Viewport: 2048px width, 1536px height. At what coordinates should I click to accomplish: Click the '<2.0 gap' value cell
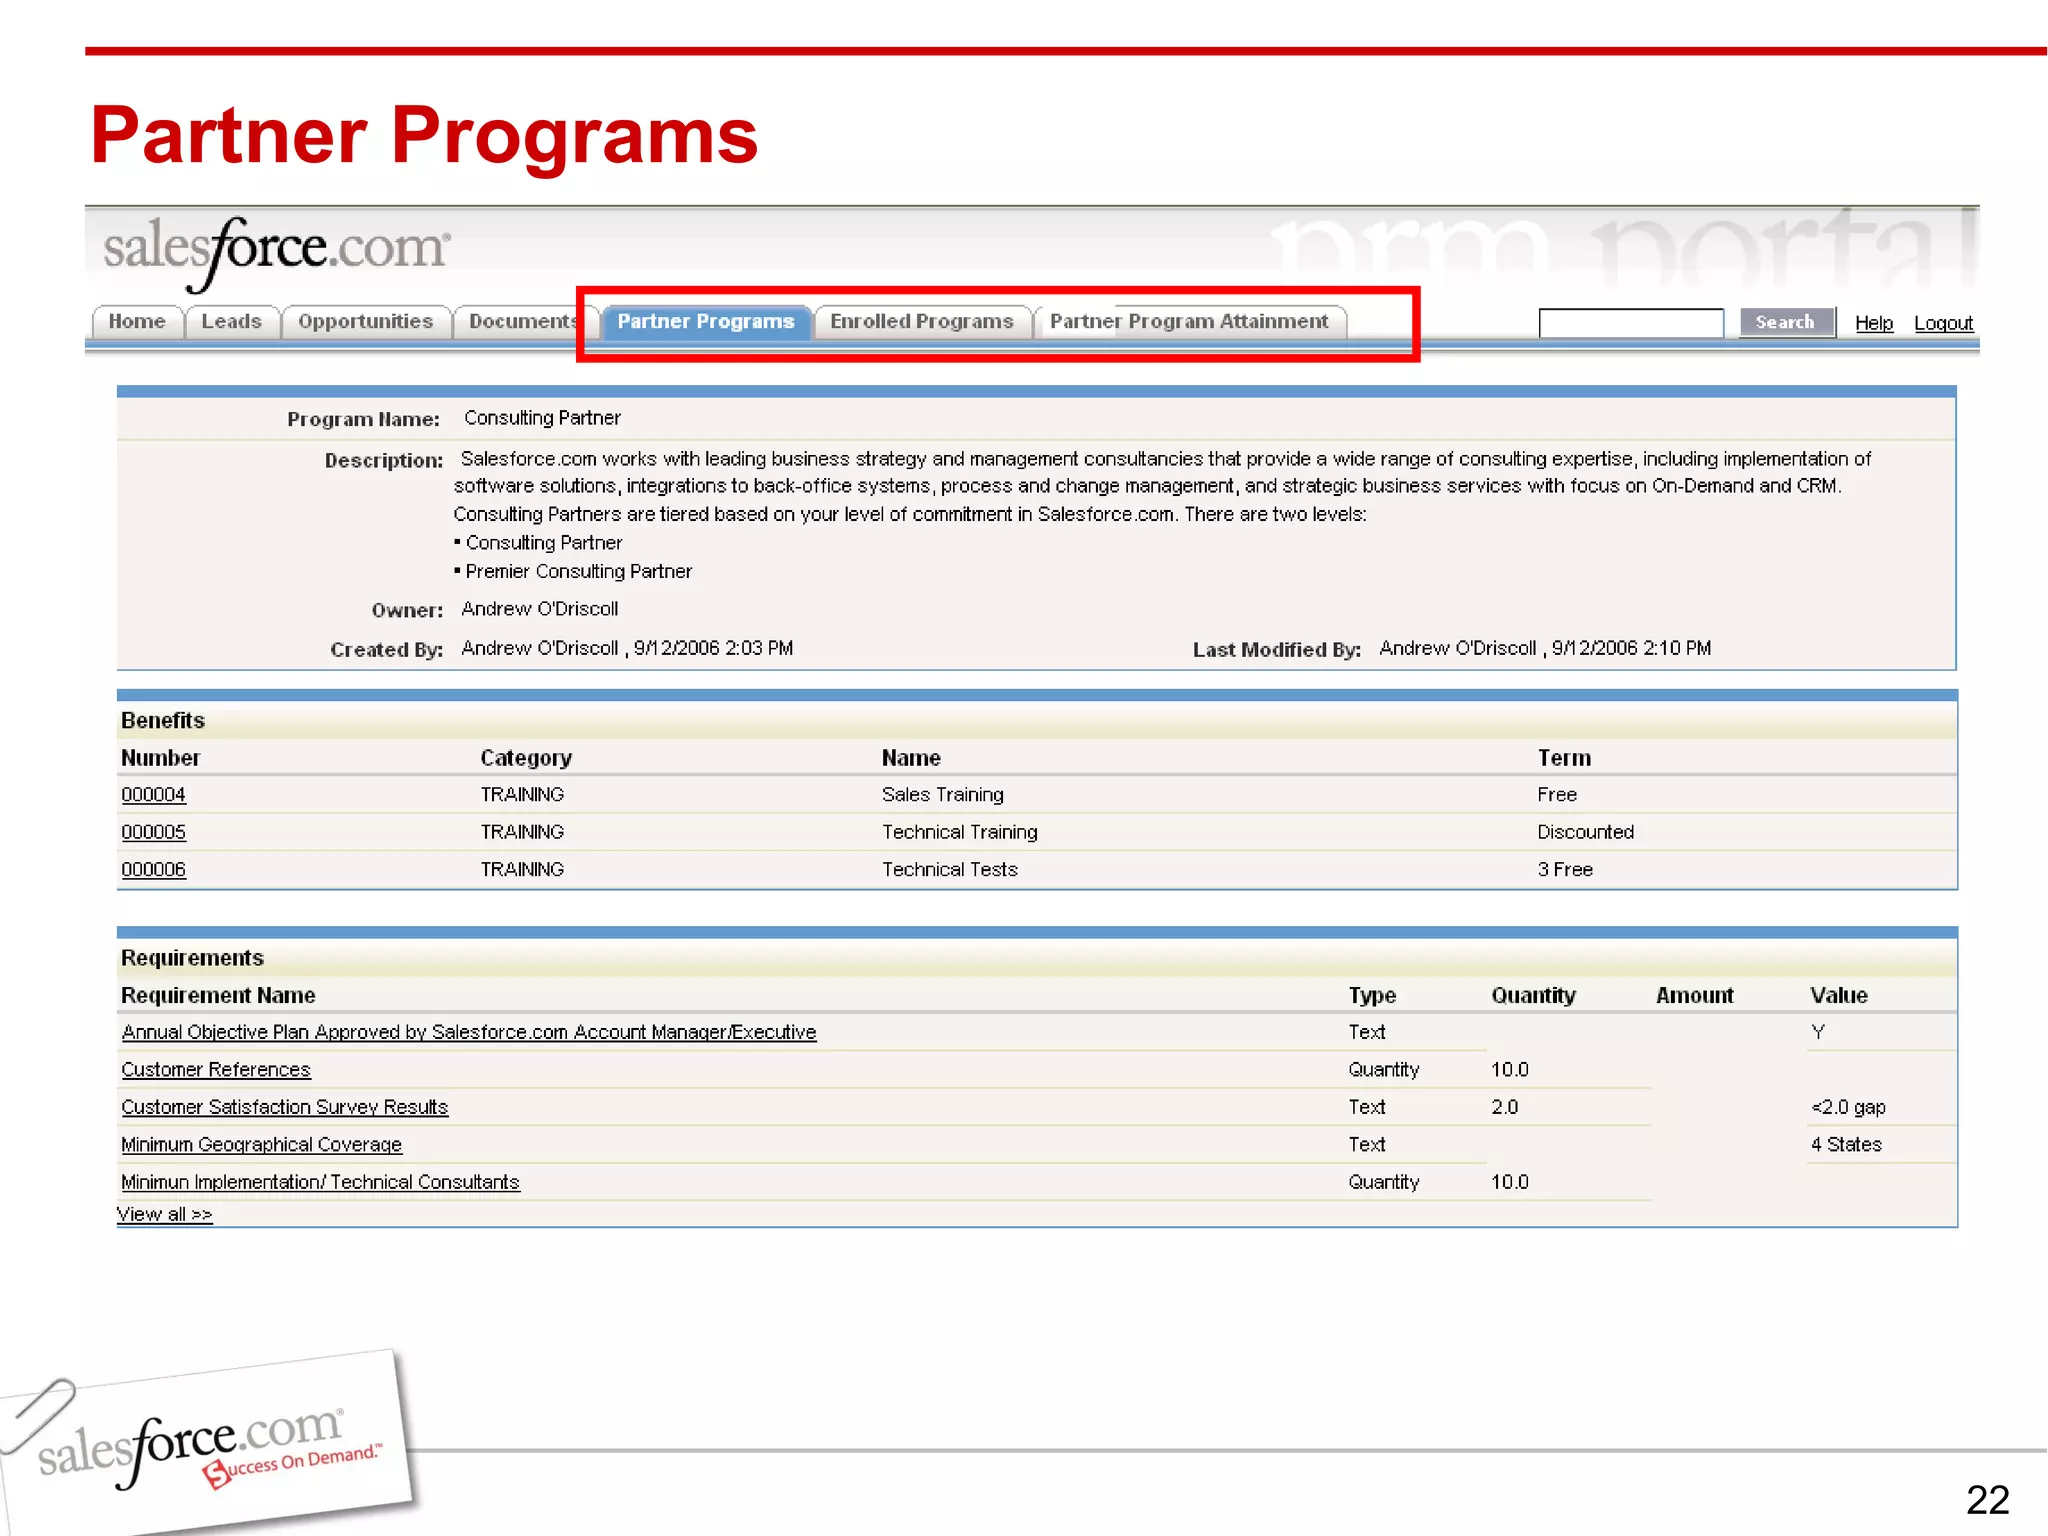pos(1848,1107)
